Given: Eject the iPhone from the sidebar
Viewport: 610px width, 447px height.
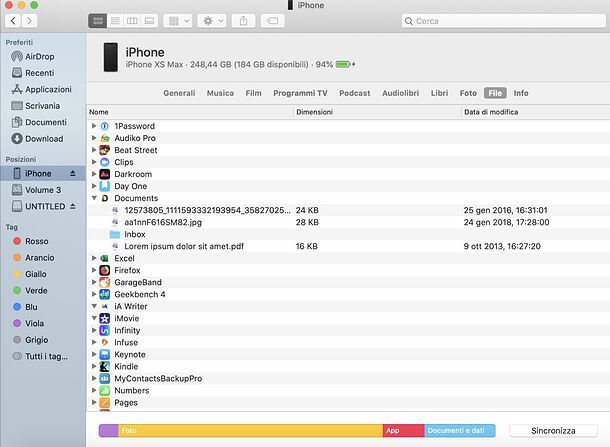Looking at the screenshot, I should point(73,173).
